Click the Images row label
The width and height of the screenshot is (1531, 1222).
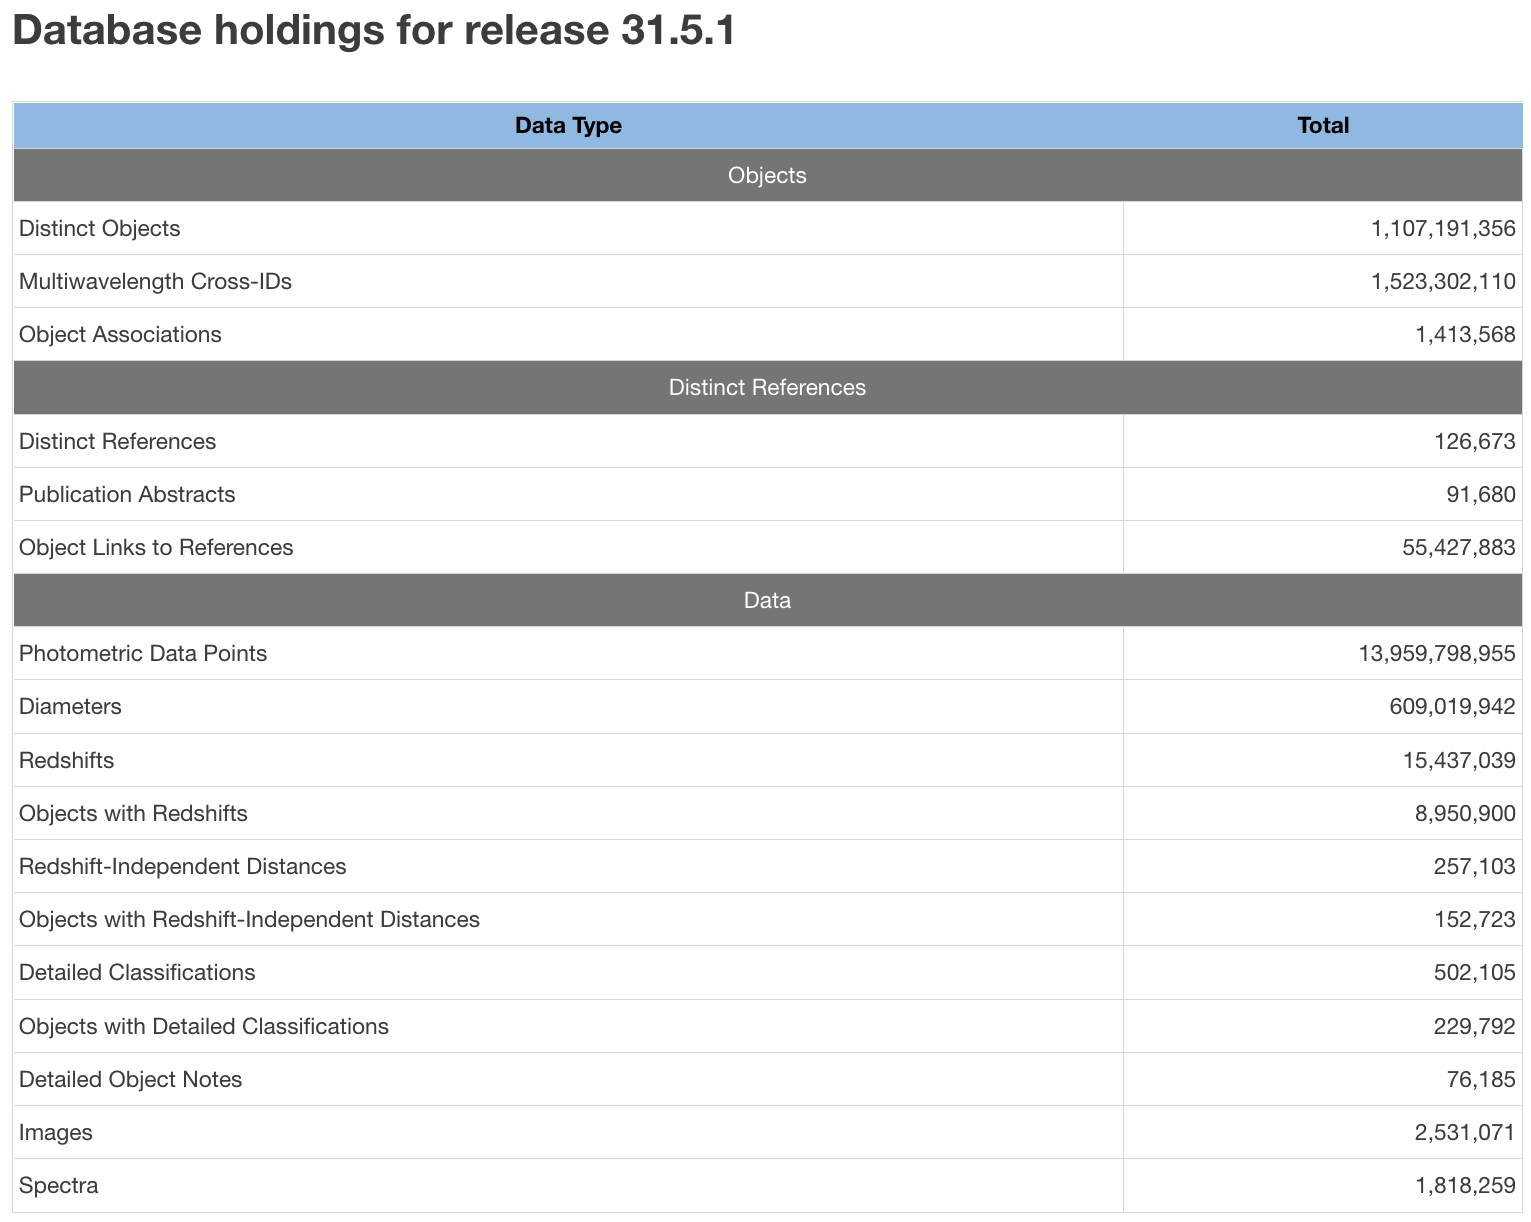pos(56,1132)
